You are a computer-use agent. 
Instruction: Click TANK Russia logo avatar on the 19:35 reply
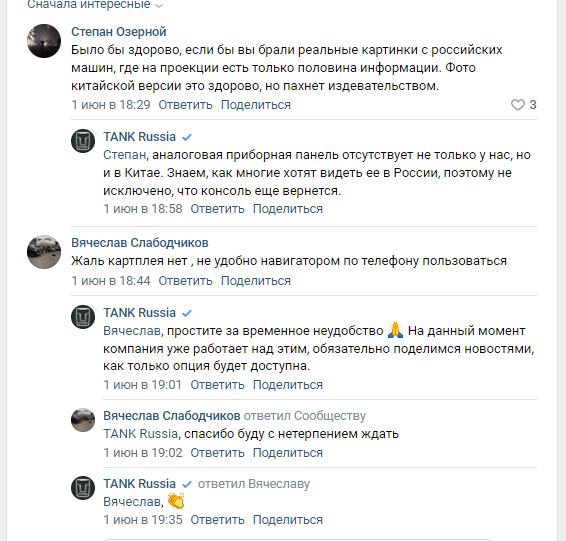(83, 488)
